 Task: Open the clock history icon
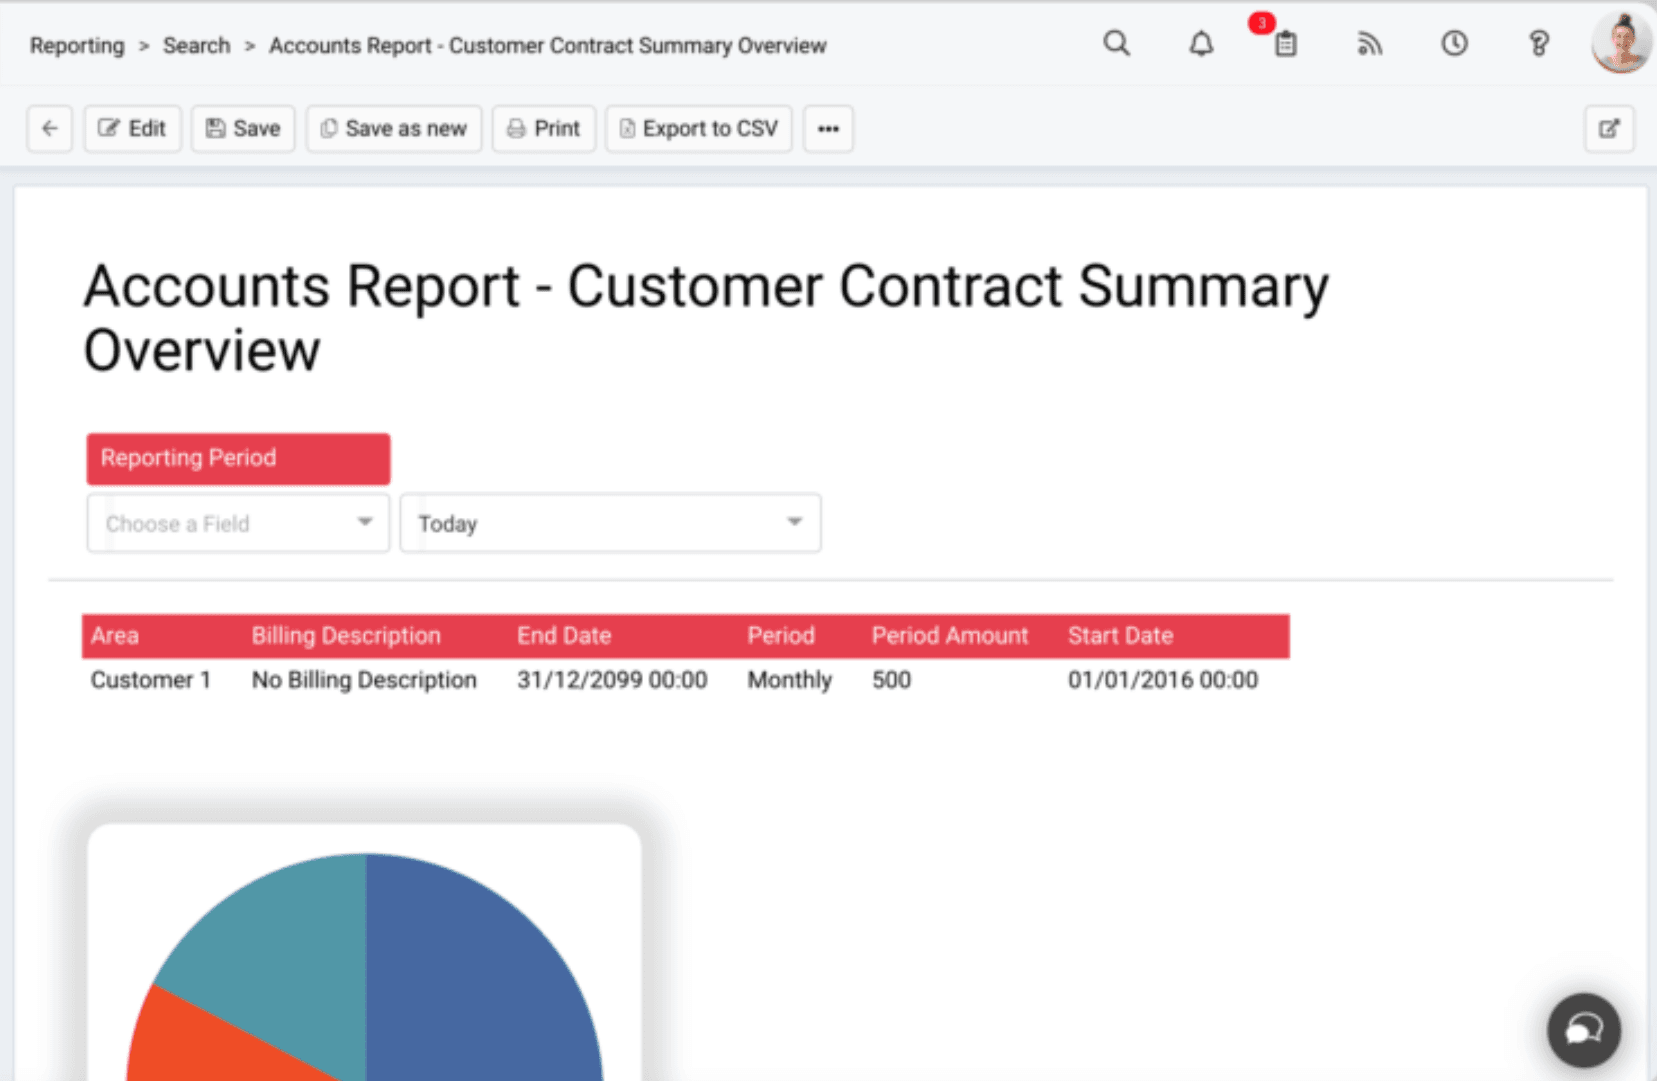[x=1454, y=44]
